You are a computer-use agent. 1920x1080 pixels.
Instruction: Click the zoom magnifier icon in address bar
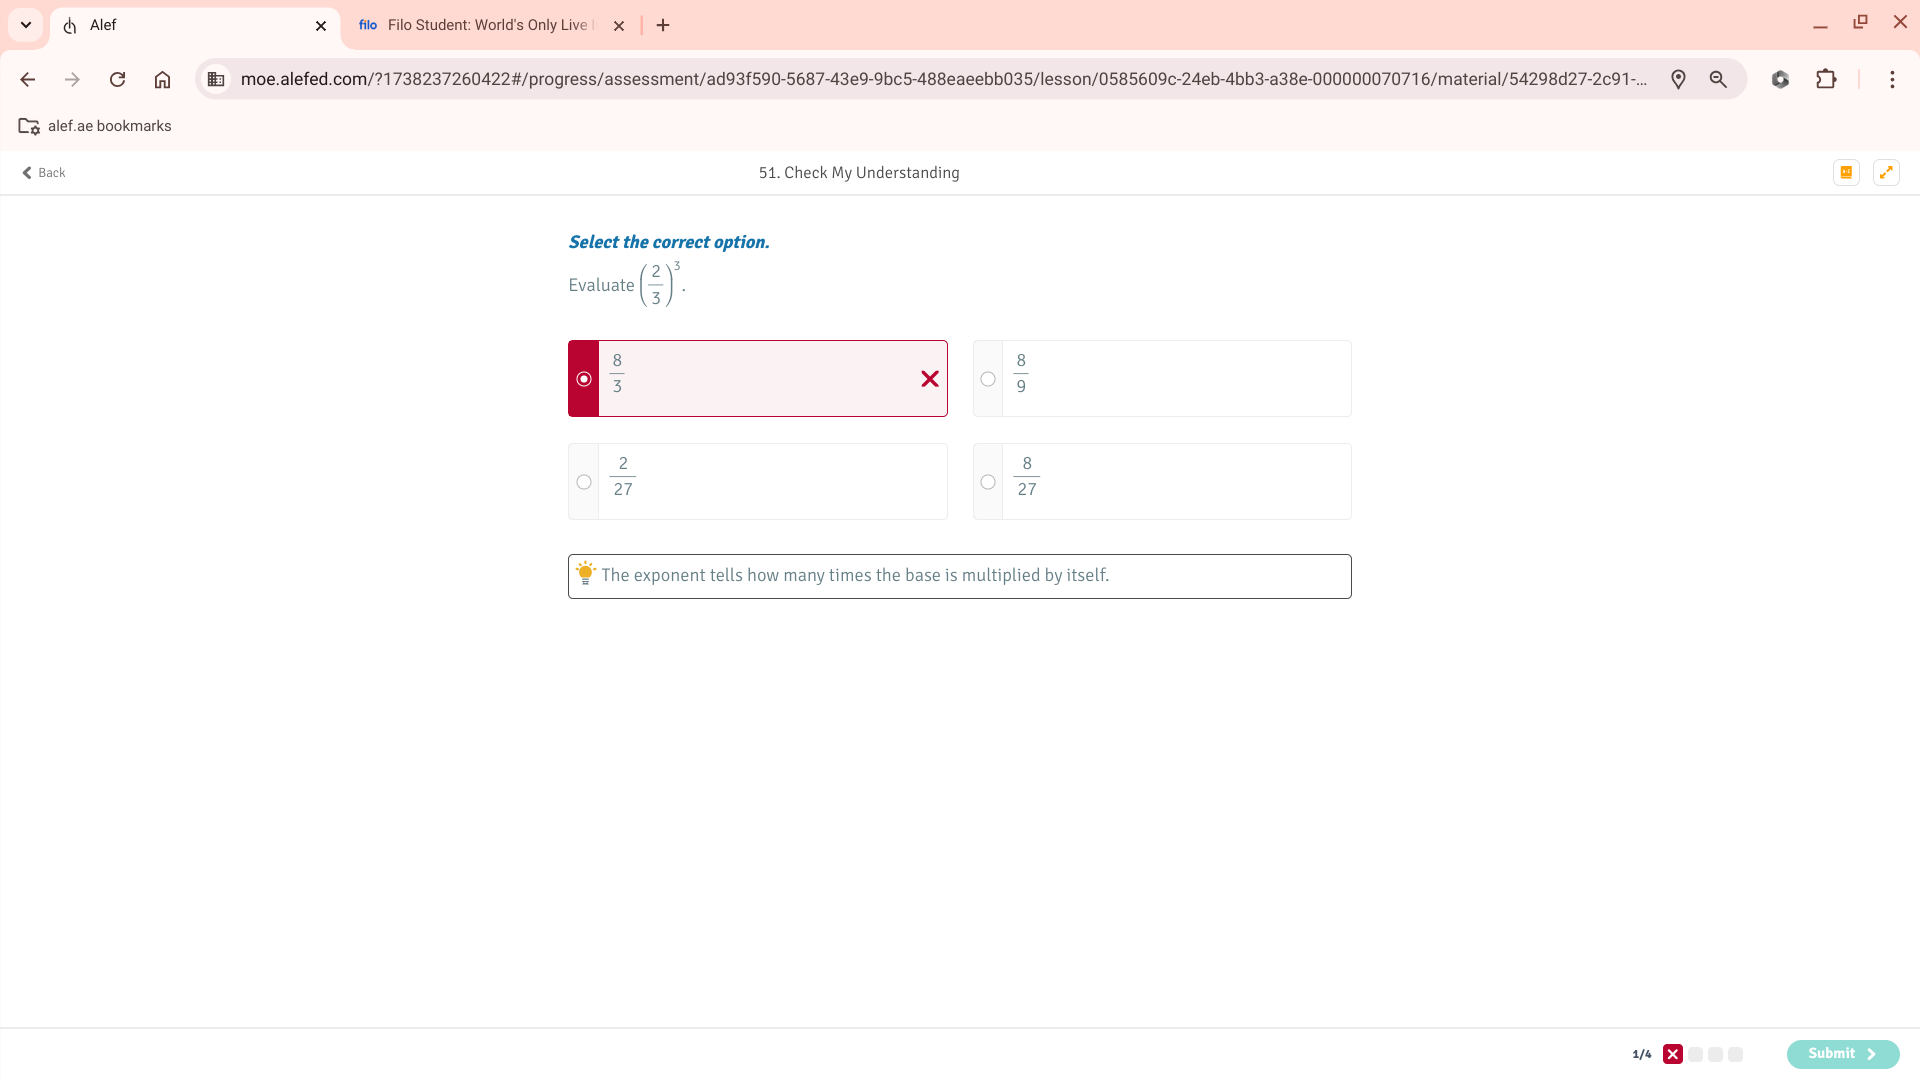pos(1718,79)
